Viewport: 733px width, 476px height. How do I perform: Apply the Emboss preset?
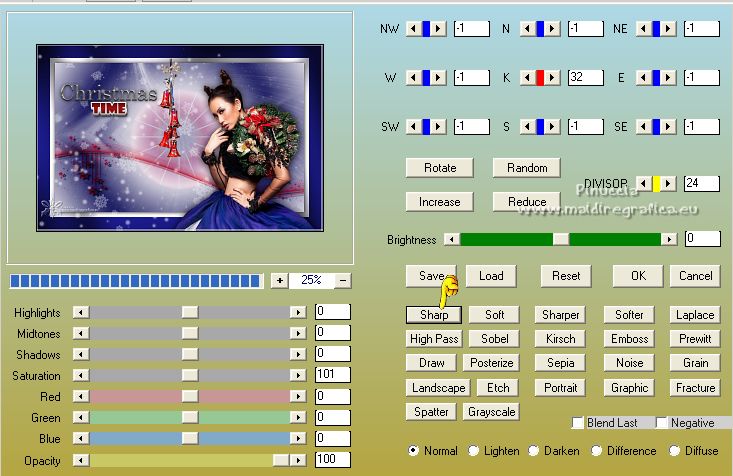[629, 339]
